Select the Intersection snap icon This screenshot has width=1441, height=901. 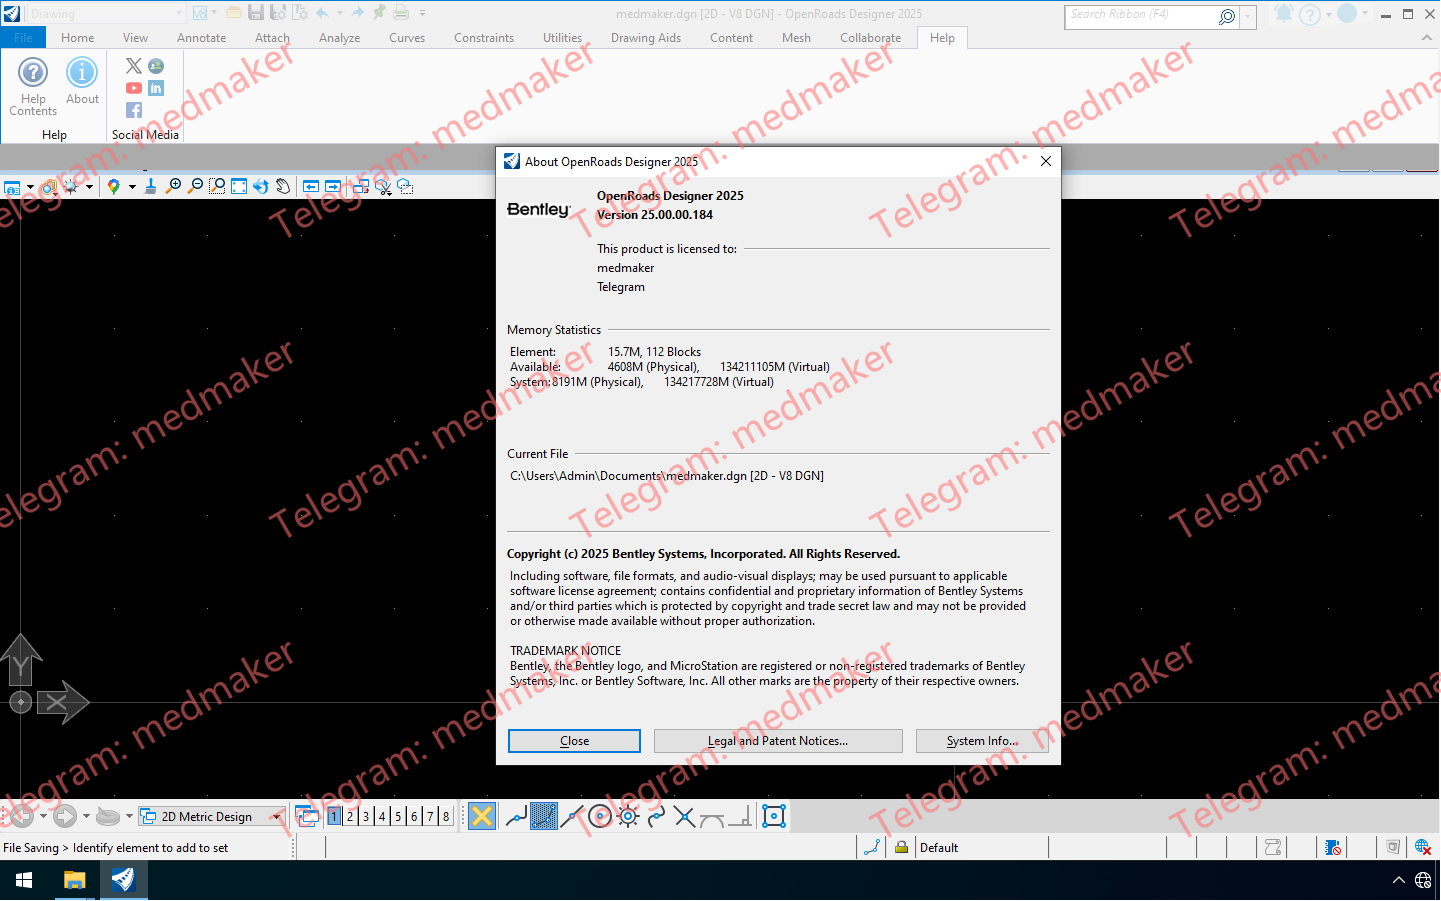[684, 817]
